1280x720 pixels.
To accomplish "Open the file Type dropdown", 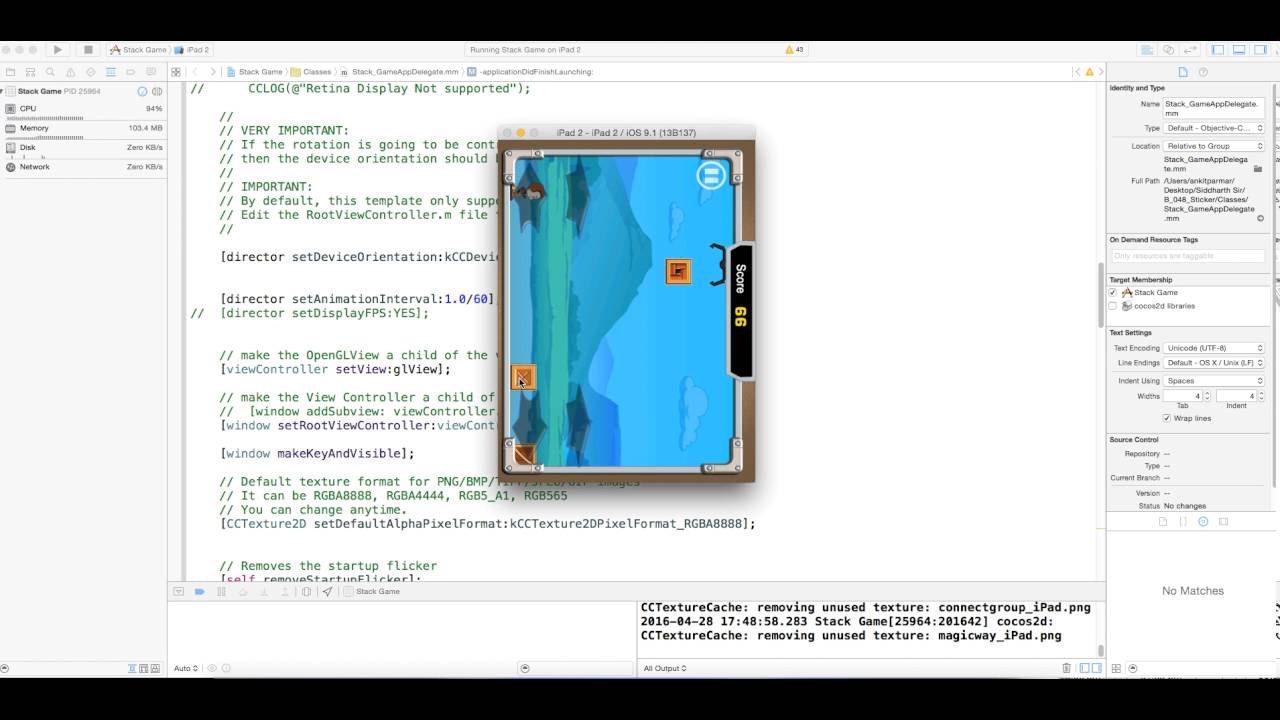I will pyautogui.click(x=1214, y=128).
